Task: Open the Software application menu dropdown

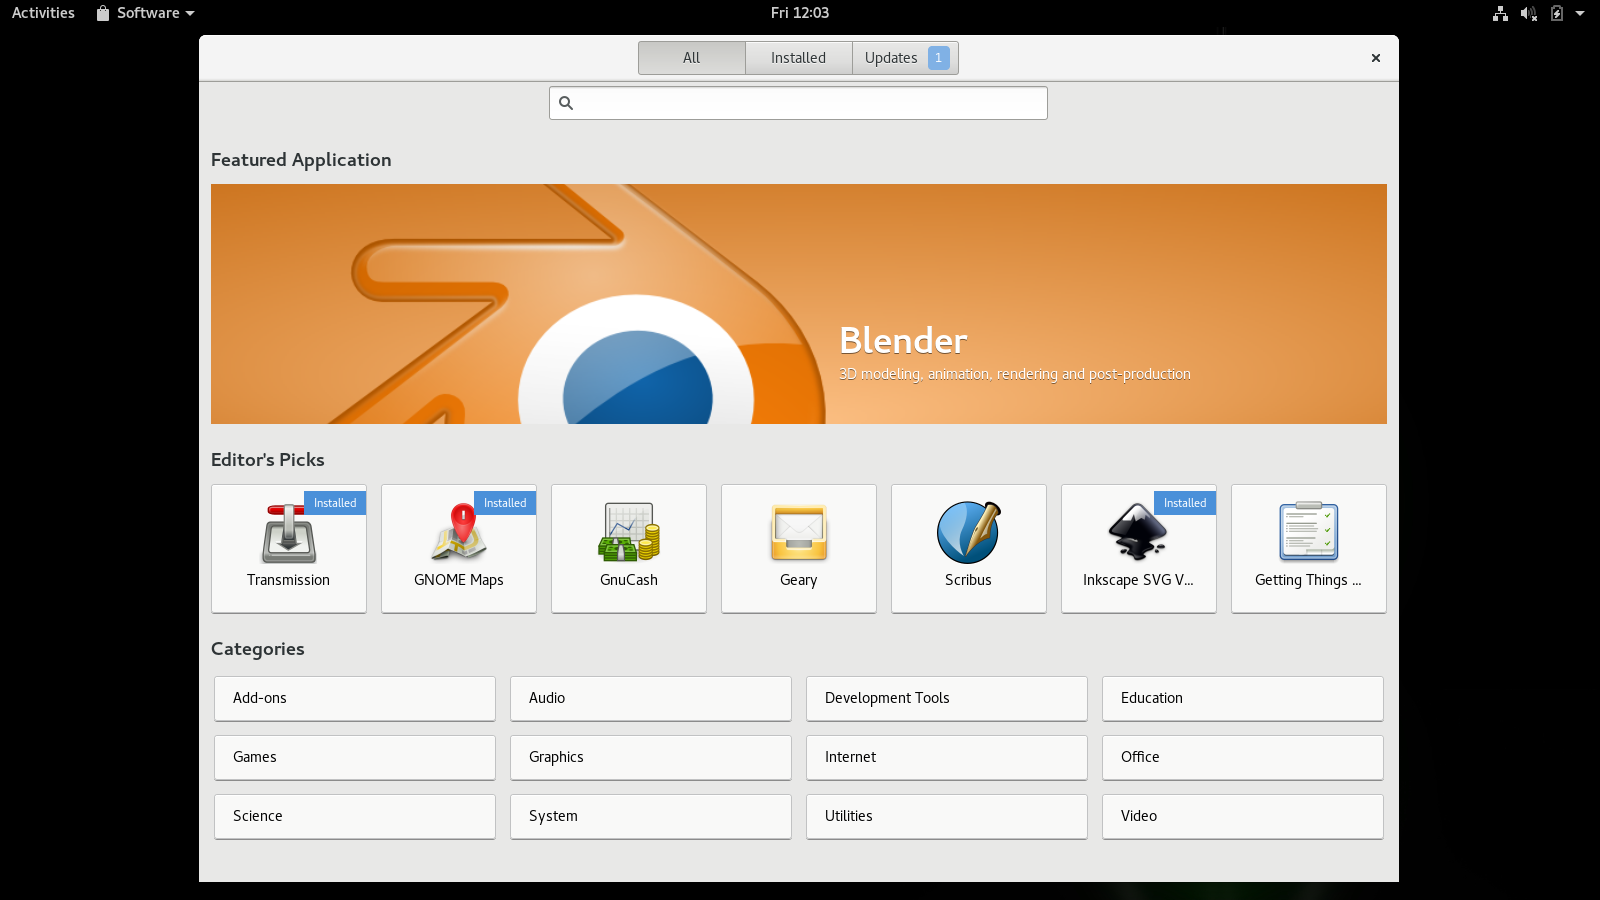Action: pyautogui.click(x=146, y=13)
